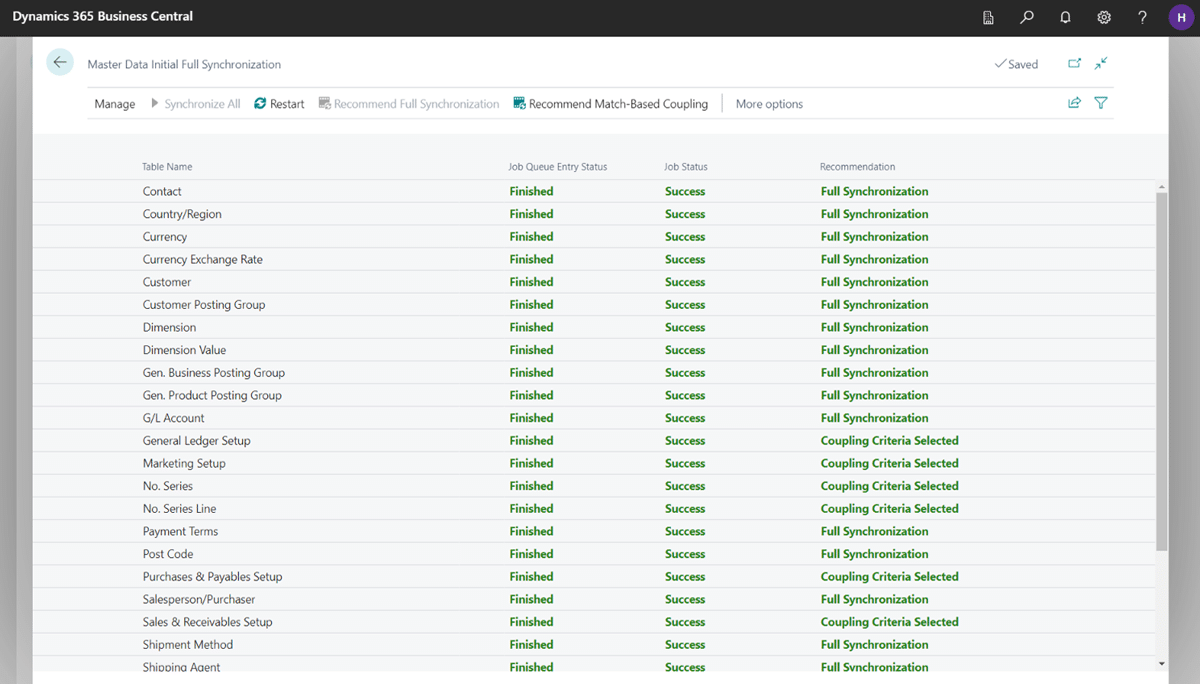Select the Contact table name
The height and width of the screenshot is (684, 1200).
point(162,191)
